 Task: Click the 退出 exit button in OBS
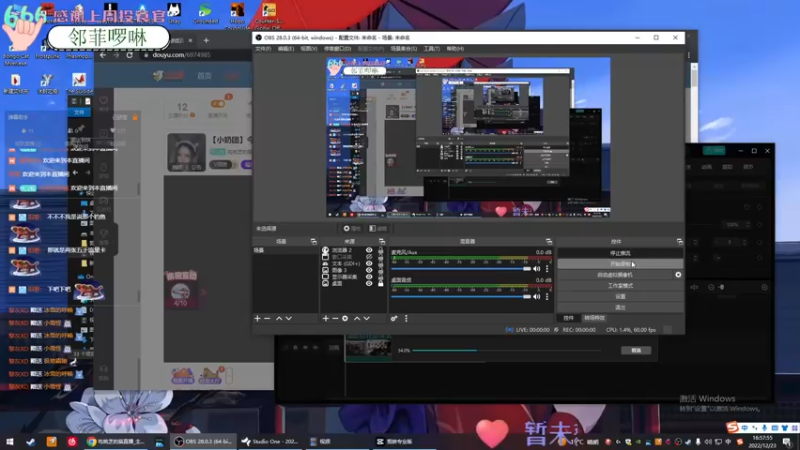pyautogui.click(x=620, y=307)
